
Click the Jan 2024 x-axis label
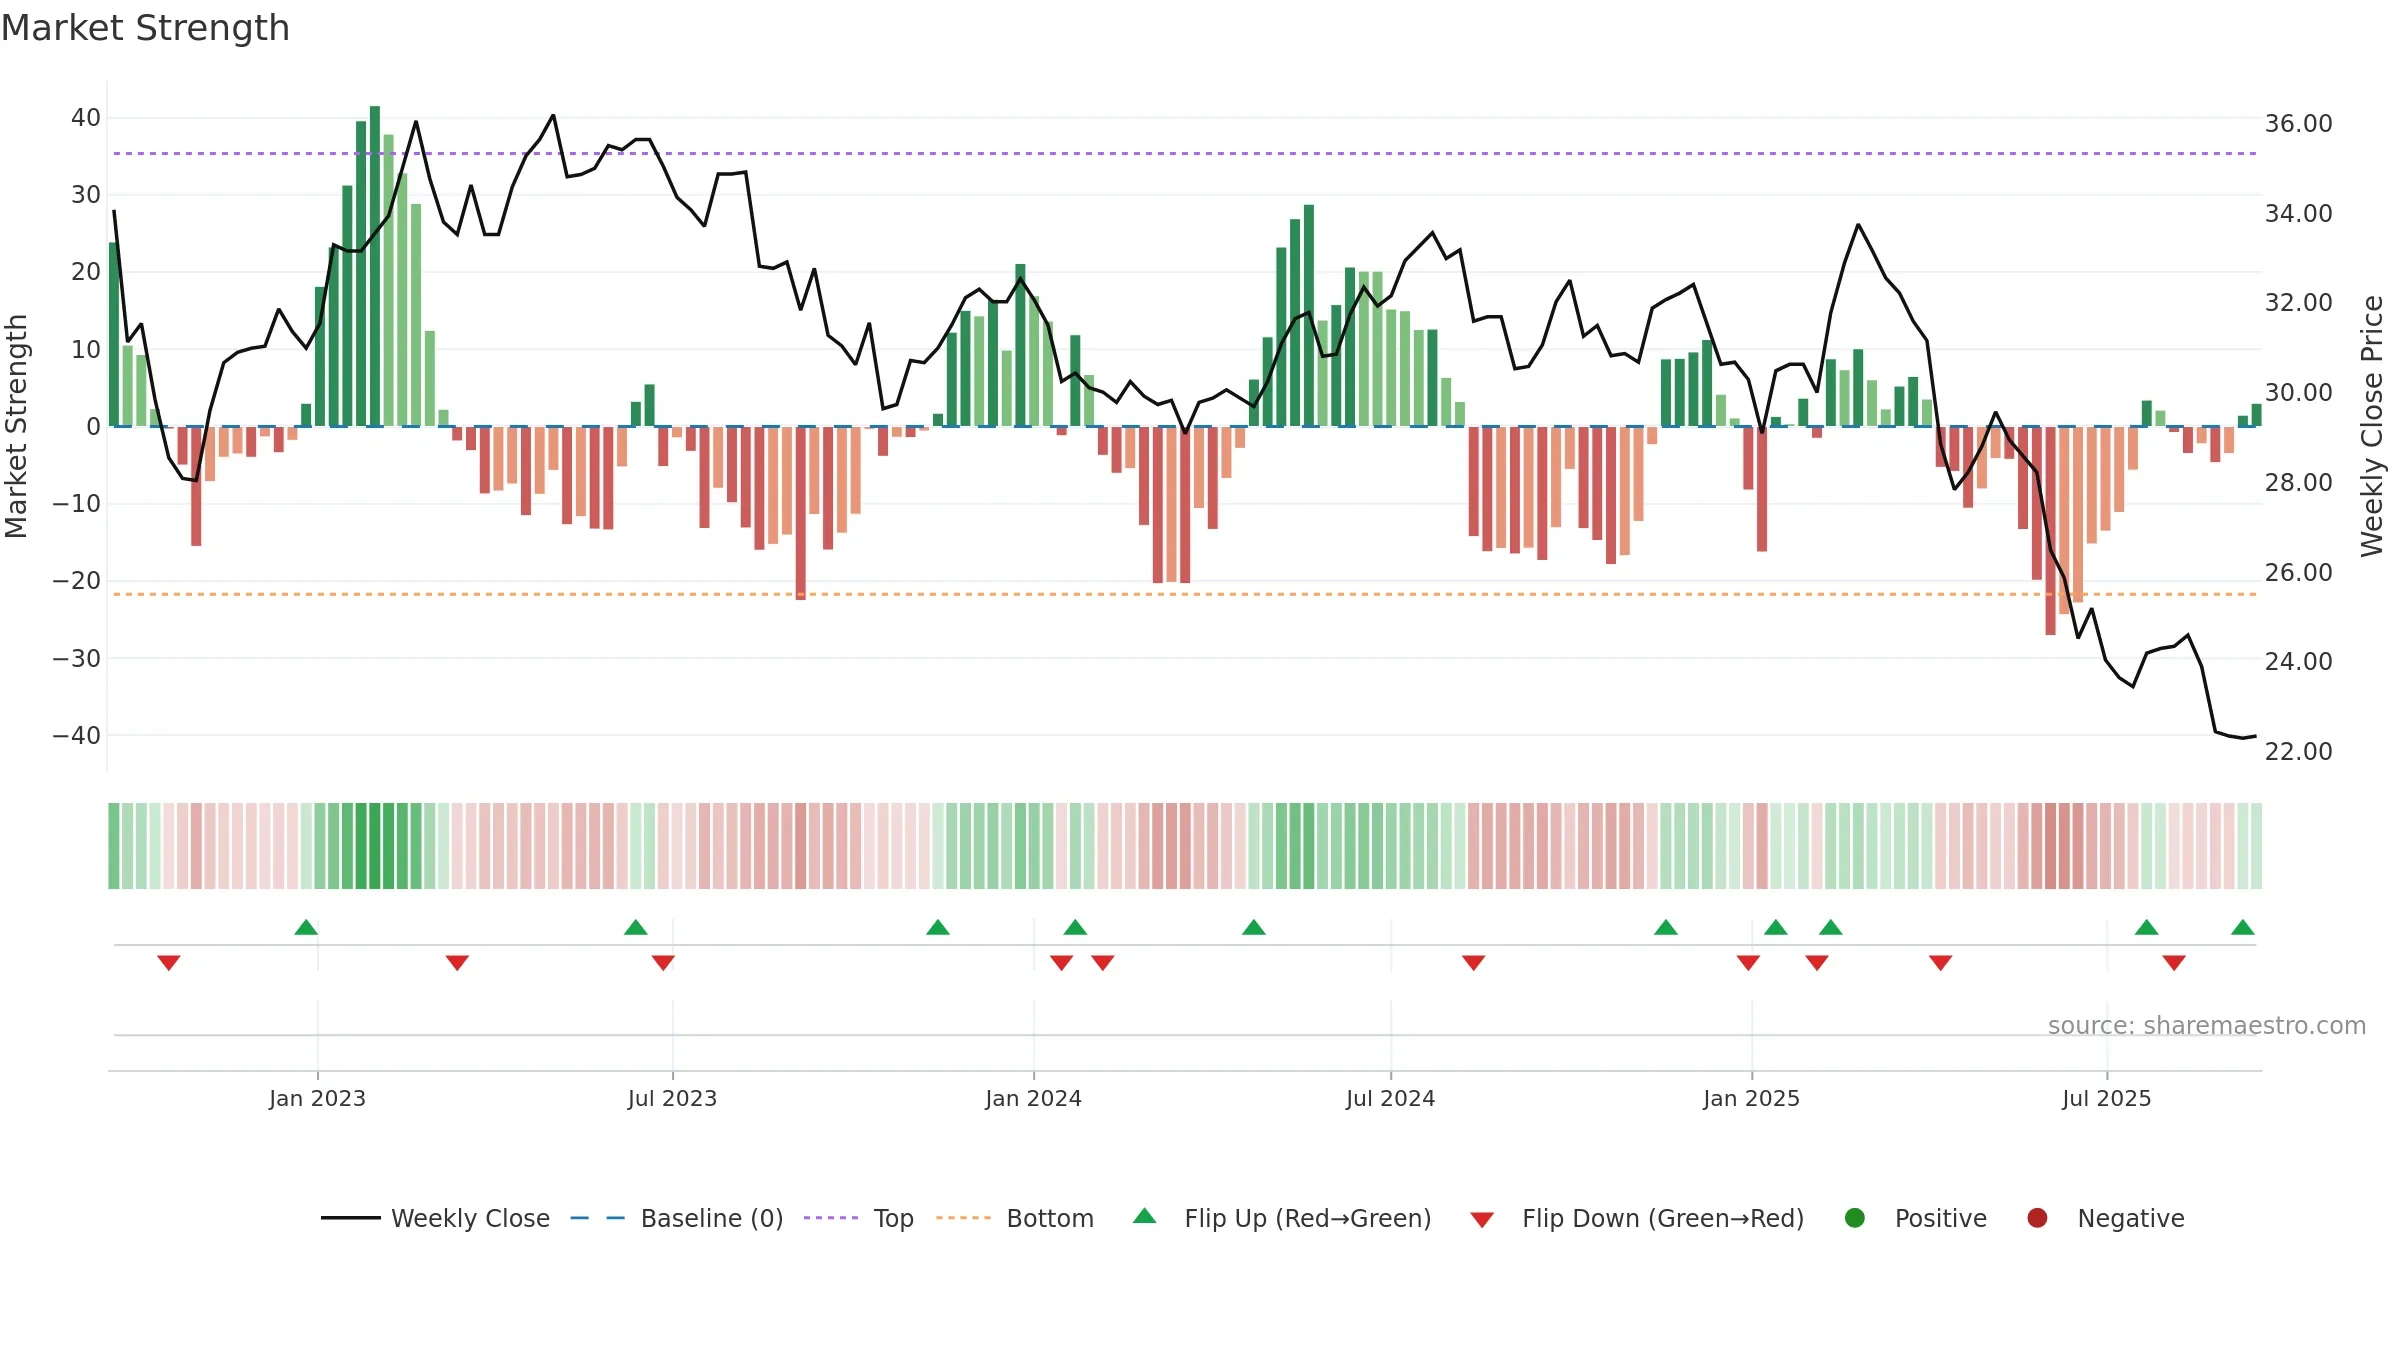click(1033, 1099)
